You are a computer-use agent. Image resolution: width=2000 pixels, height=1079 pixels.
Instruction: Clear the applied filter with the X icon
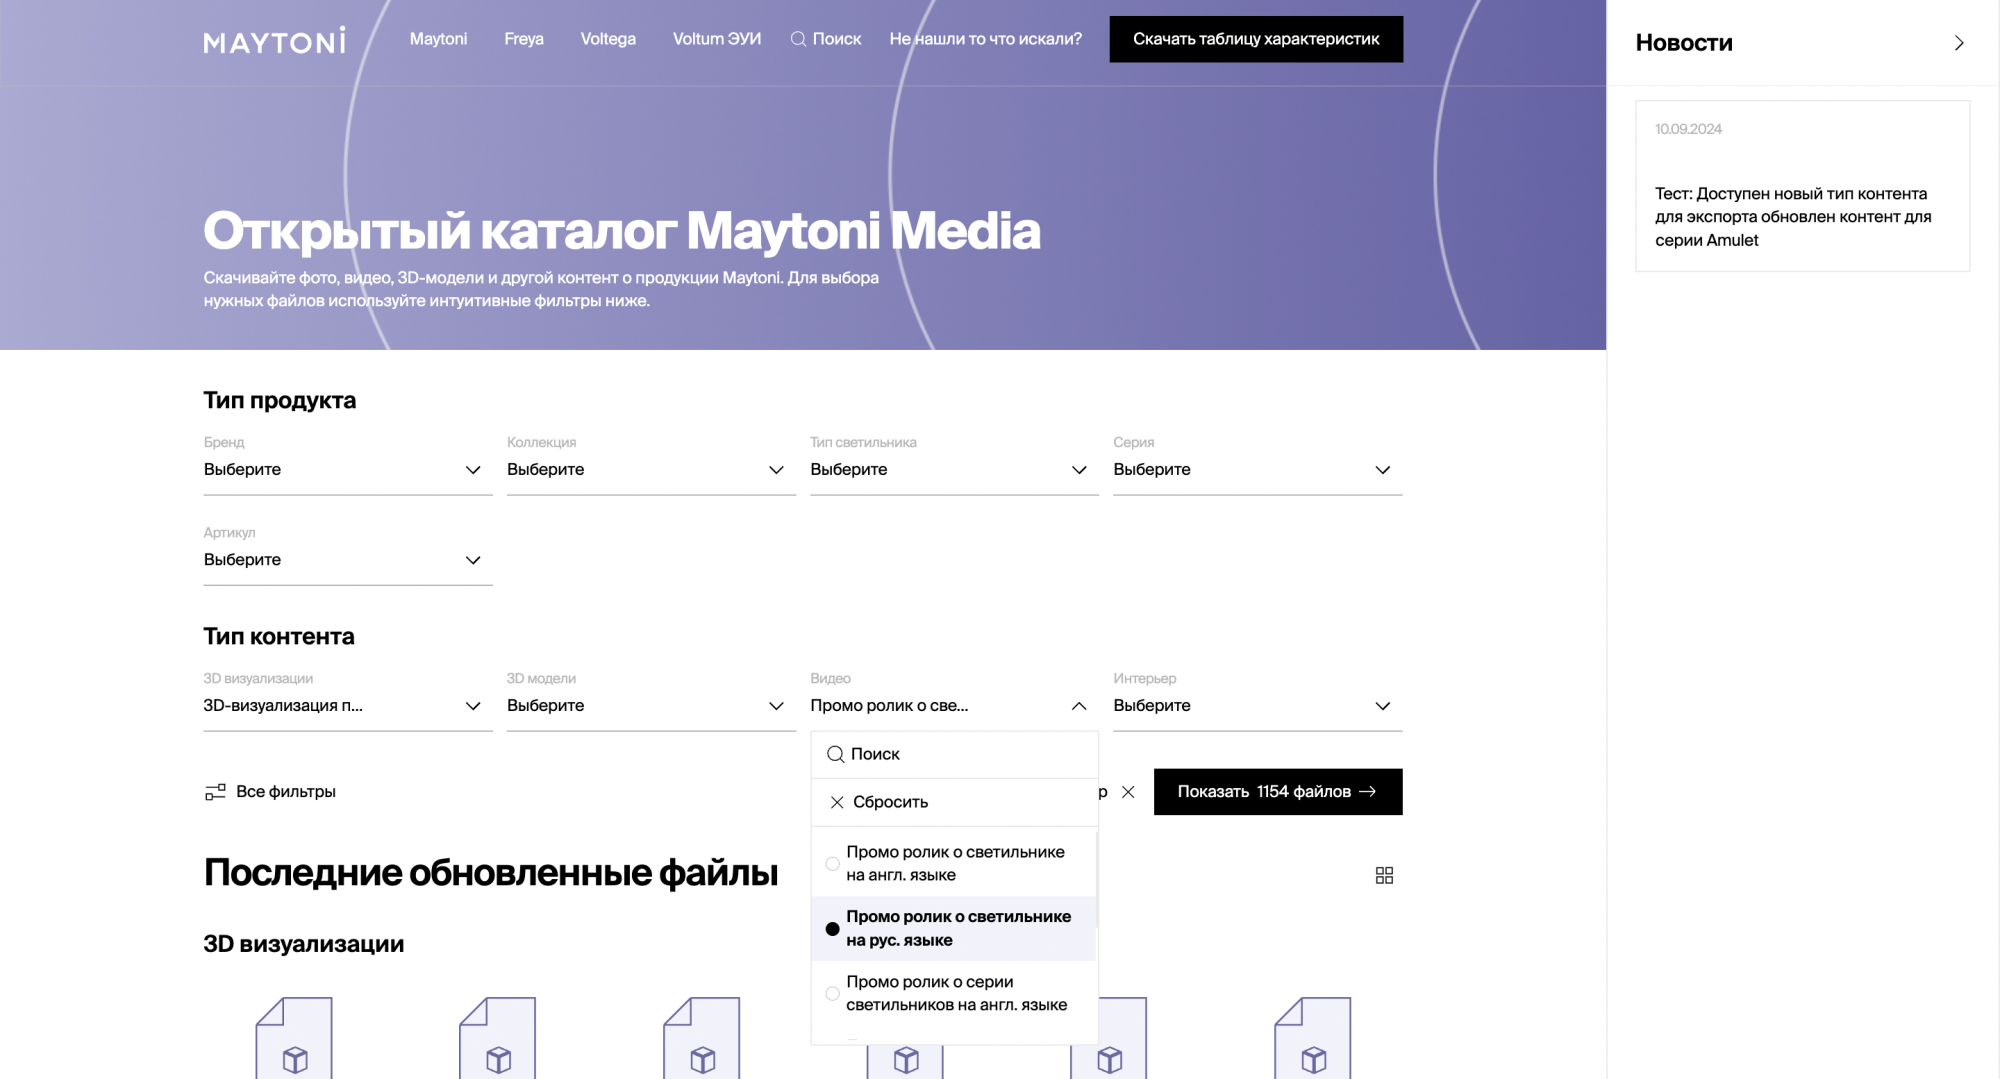[x=1128, y=792]
